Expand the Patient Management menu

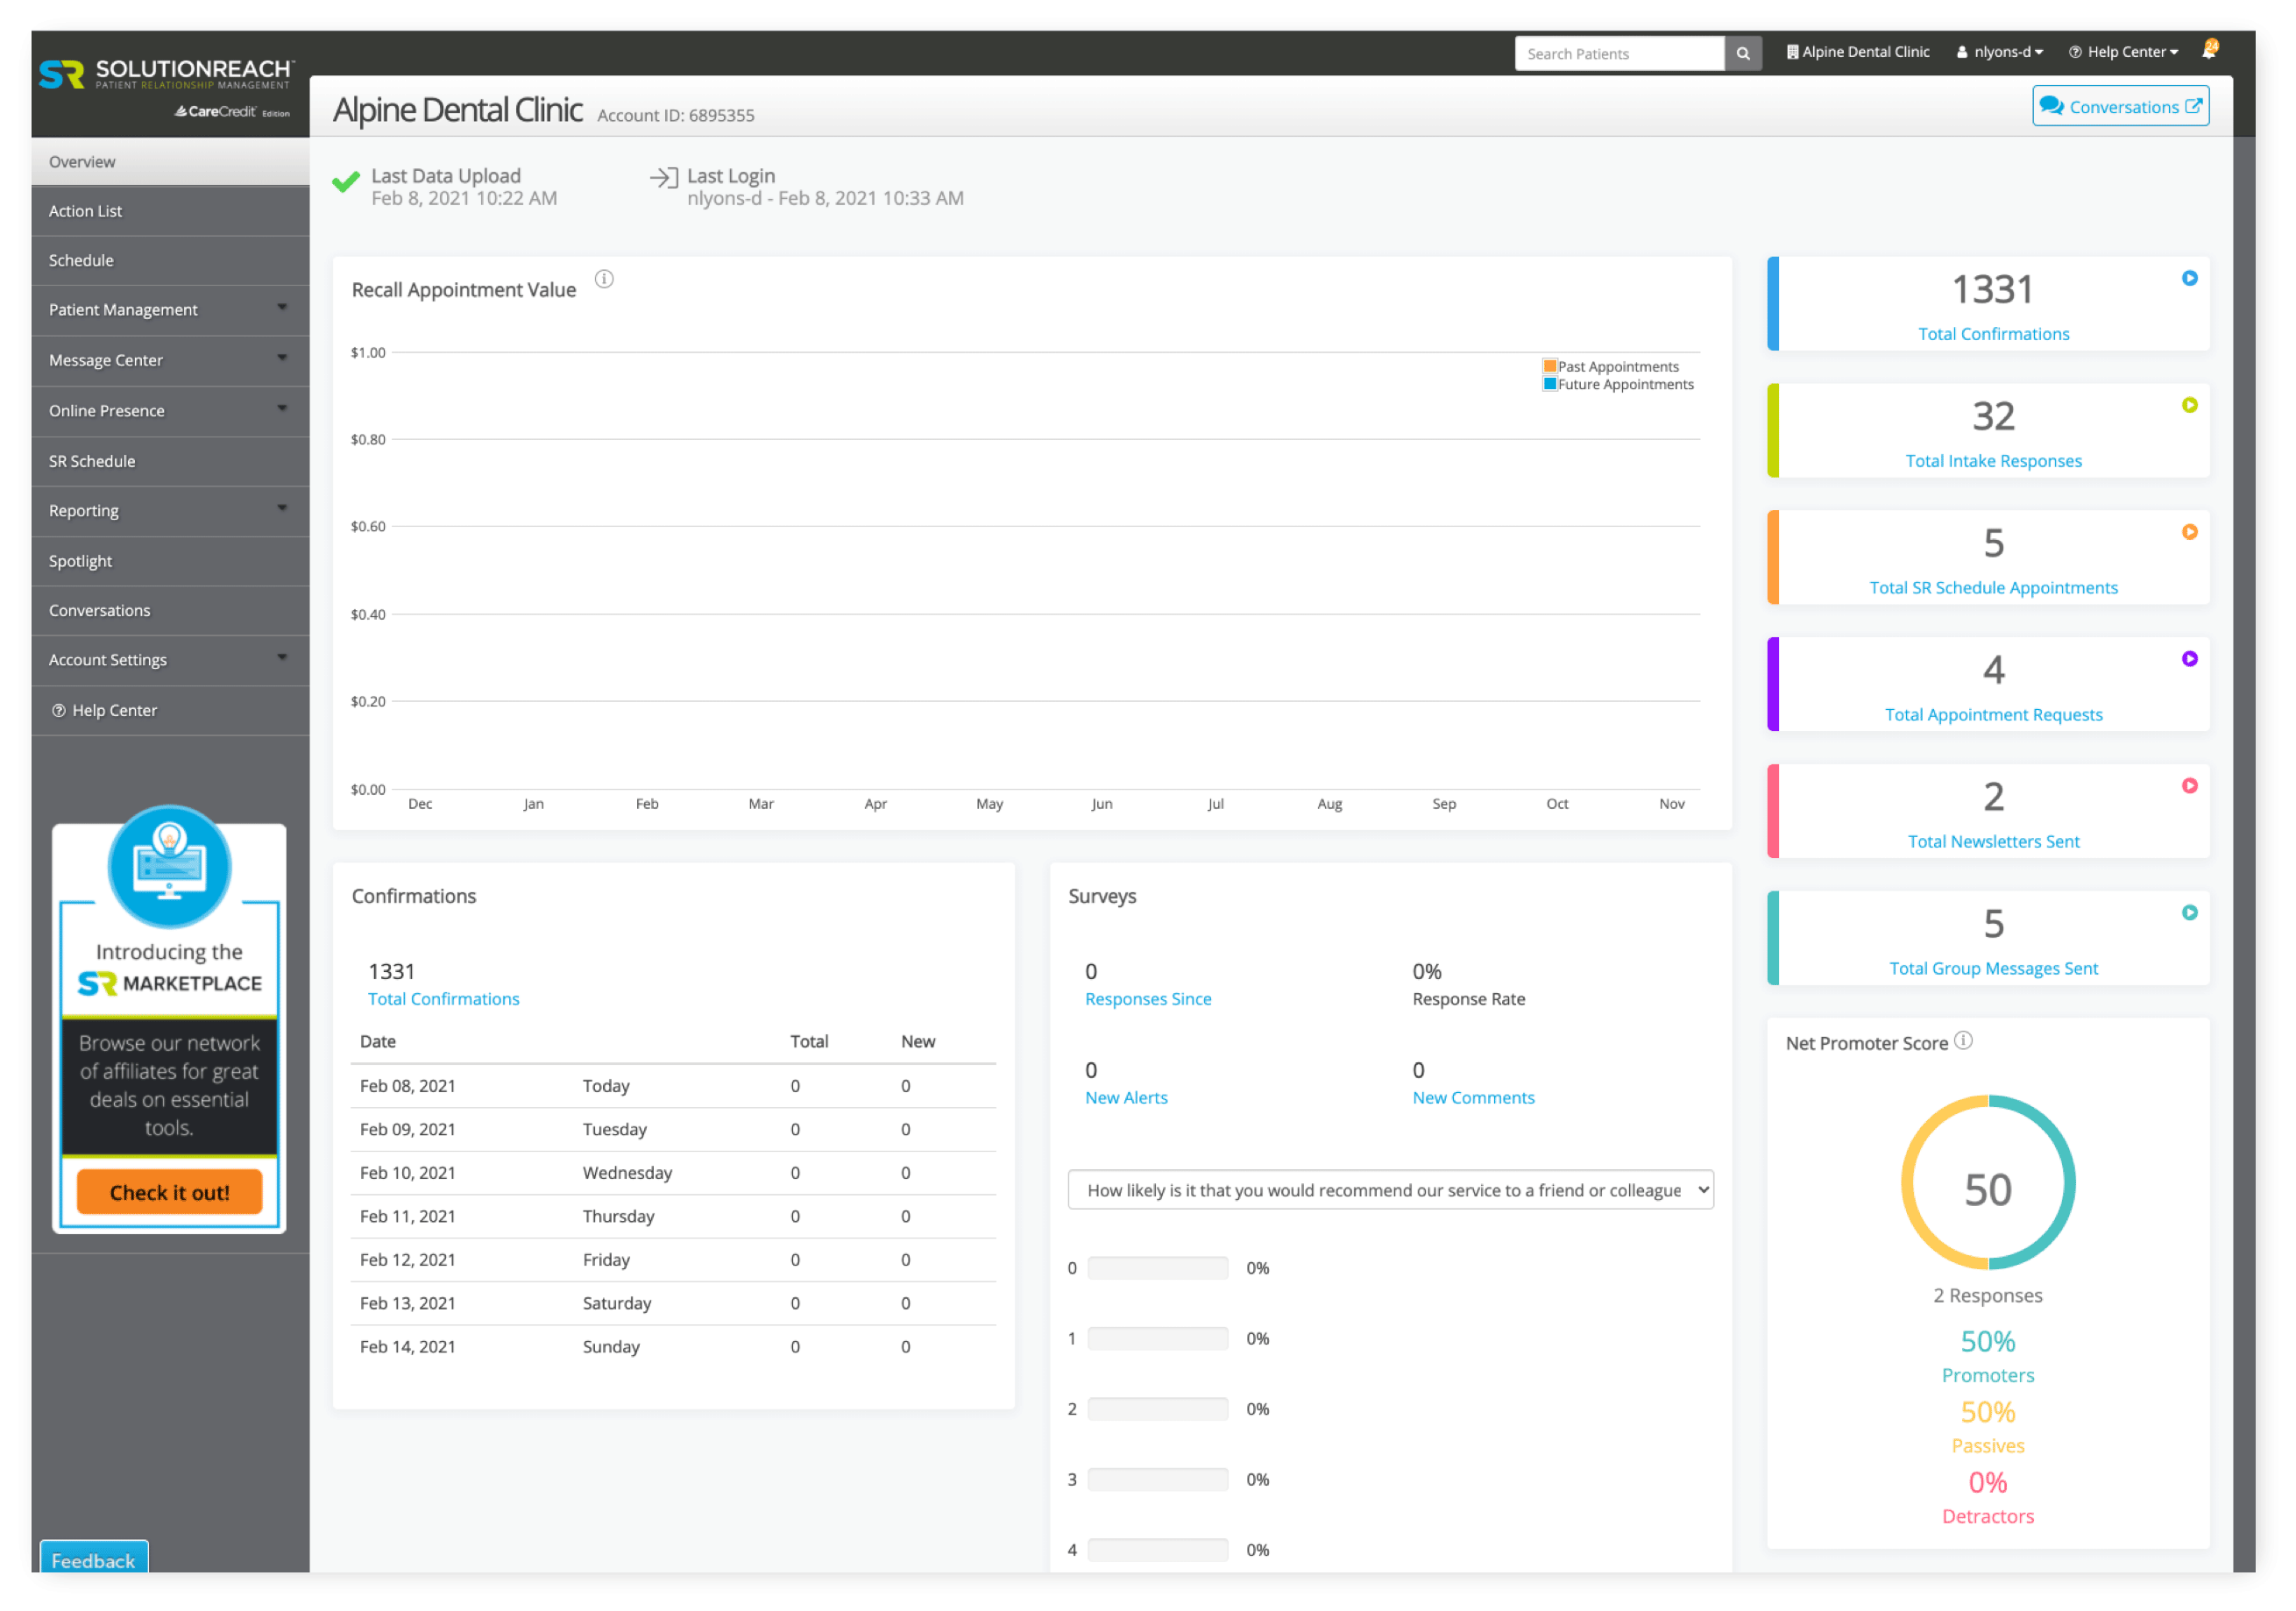coord(170,310)
